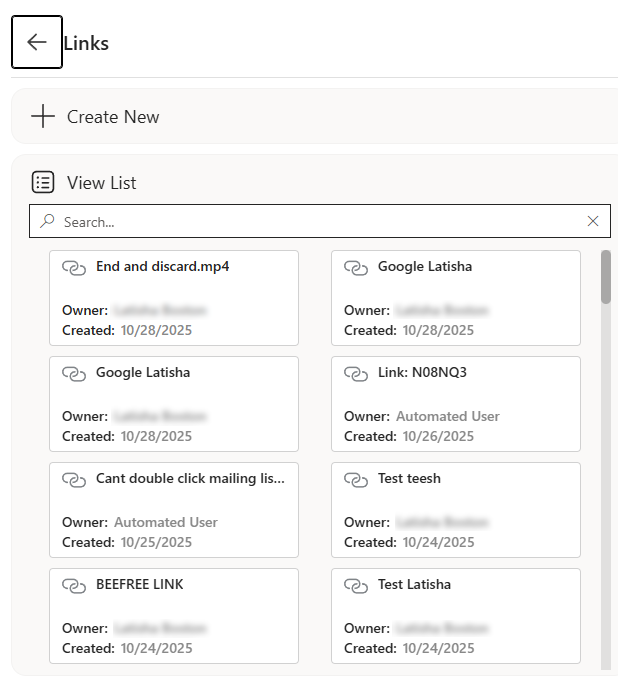Image resolution: width=618 pixels, height=686 pixels.
Task: Open the Create New section
Action: (x=113, y=117)
